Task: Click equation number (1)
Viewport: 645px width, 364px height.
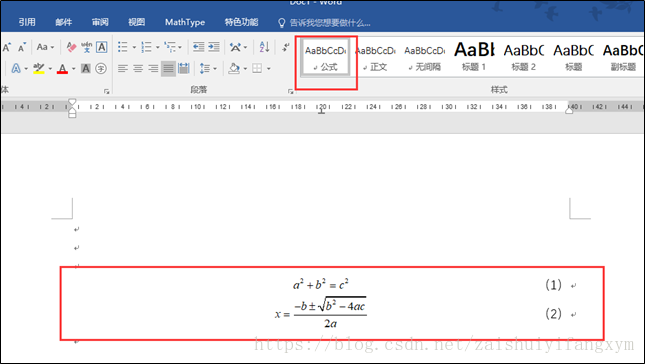Action: pyautogui.click(x=553, y=285)
